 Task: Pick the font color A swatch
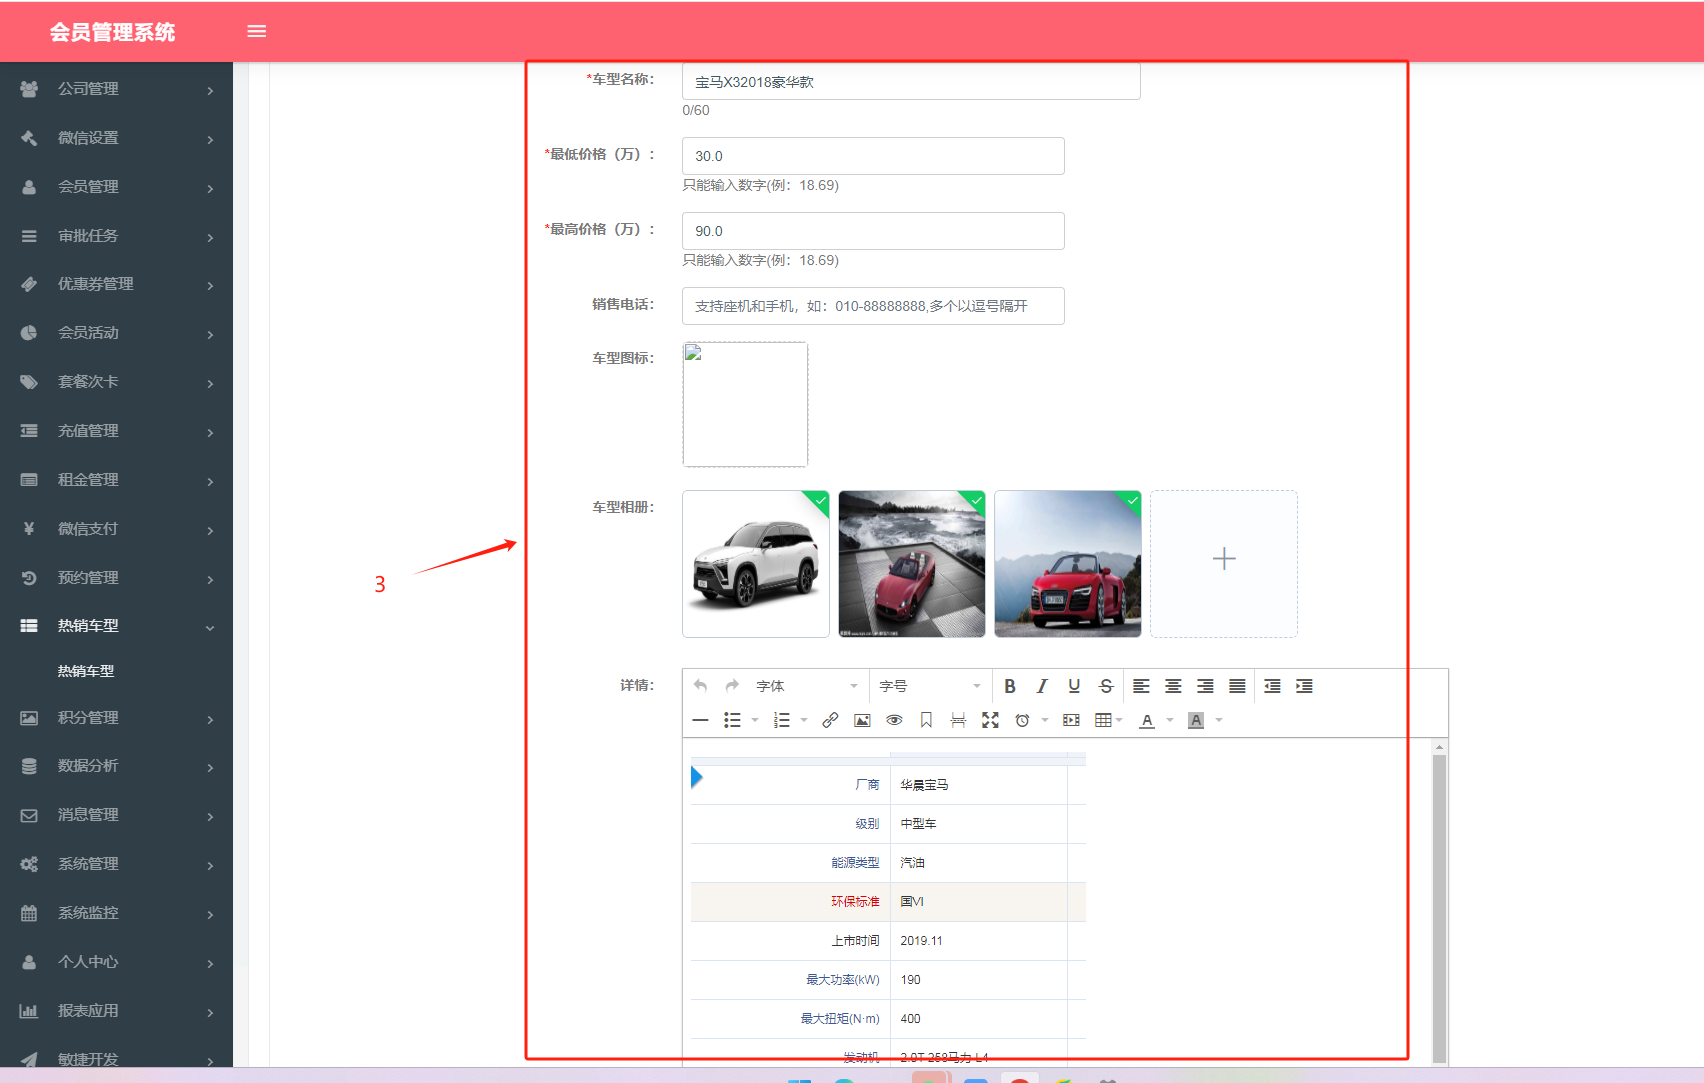1147,720
